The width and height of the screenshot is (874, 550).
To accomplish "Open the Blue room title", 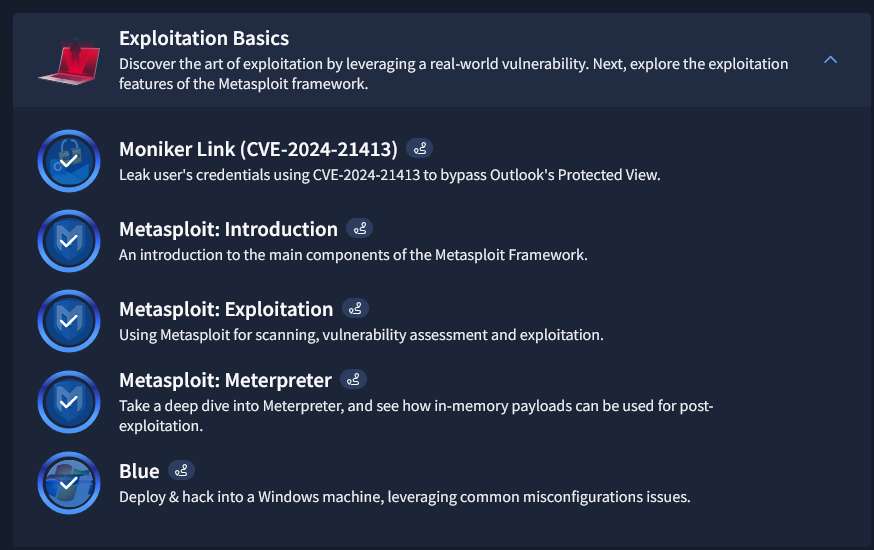I will [139, 471].
